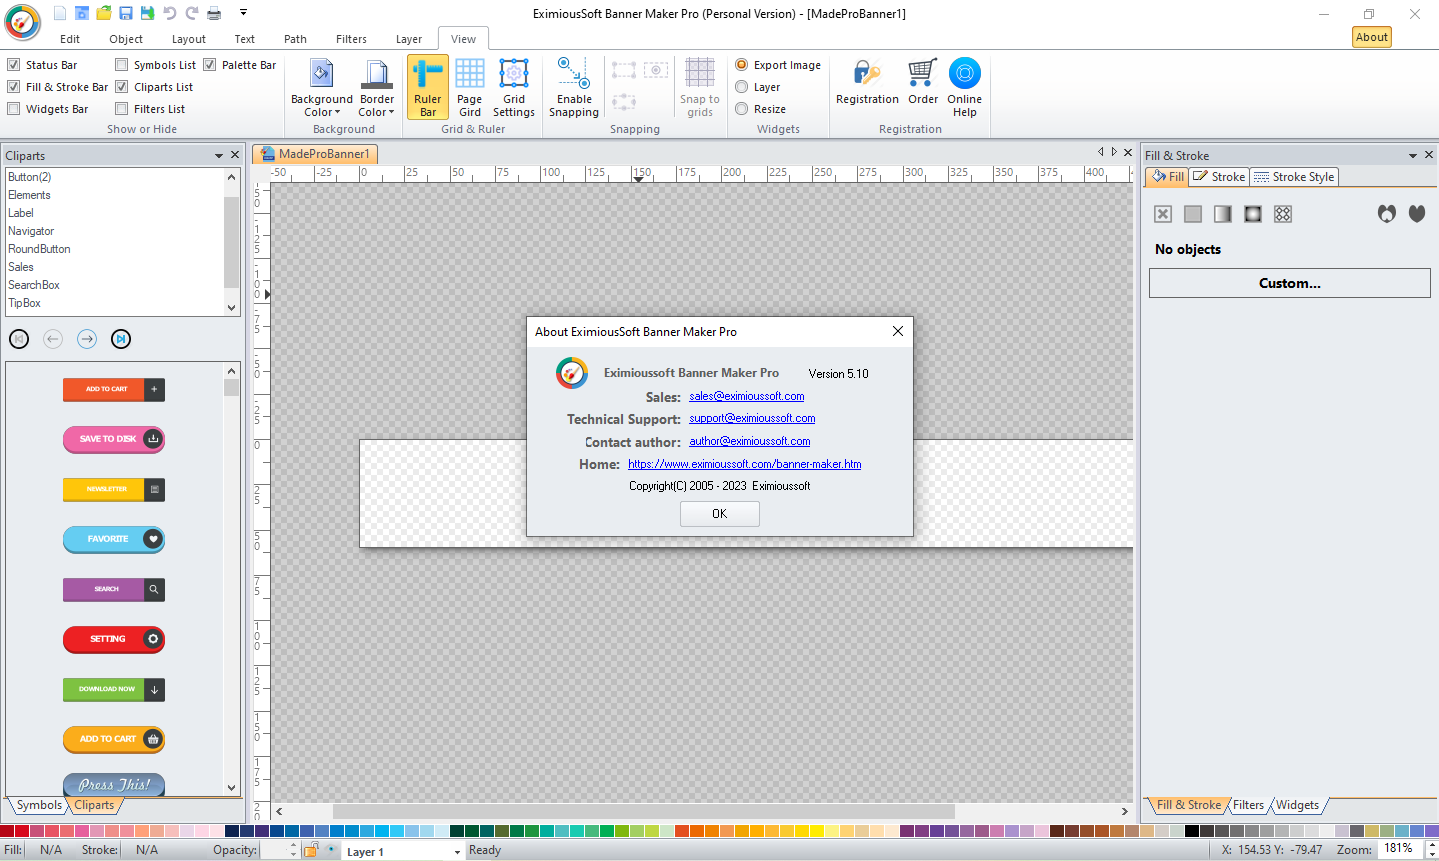Uncheck the Palette Bar checkbox

coord(210,65)
